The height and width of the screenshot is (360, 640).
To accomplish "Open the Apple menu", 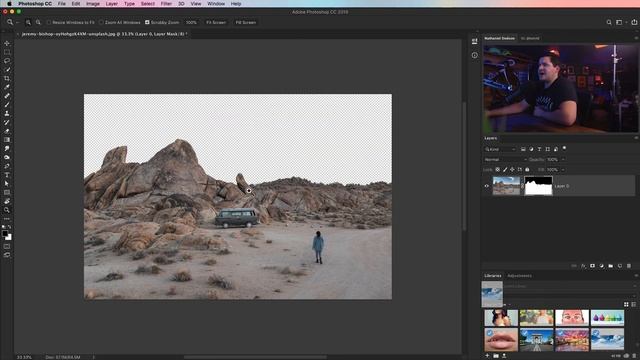I will [x=9, y=4].
